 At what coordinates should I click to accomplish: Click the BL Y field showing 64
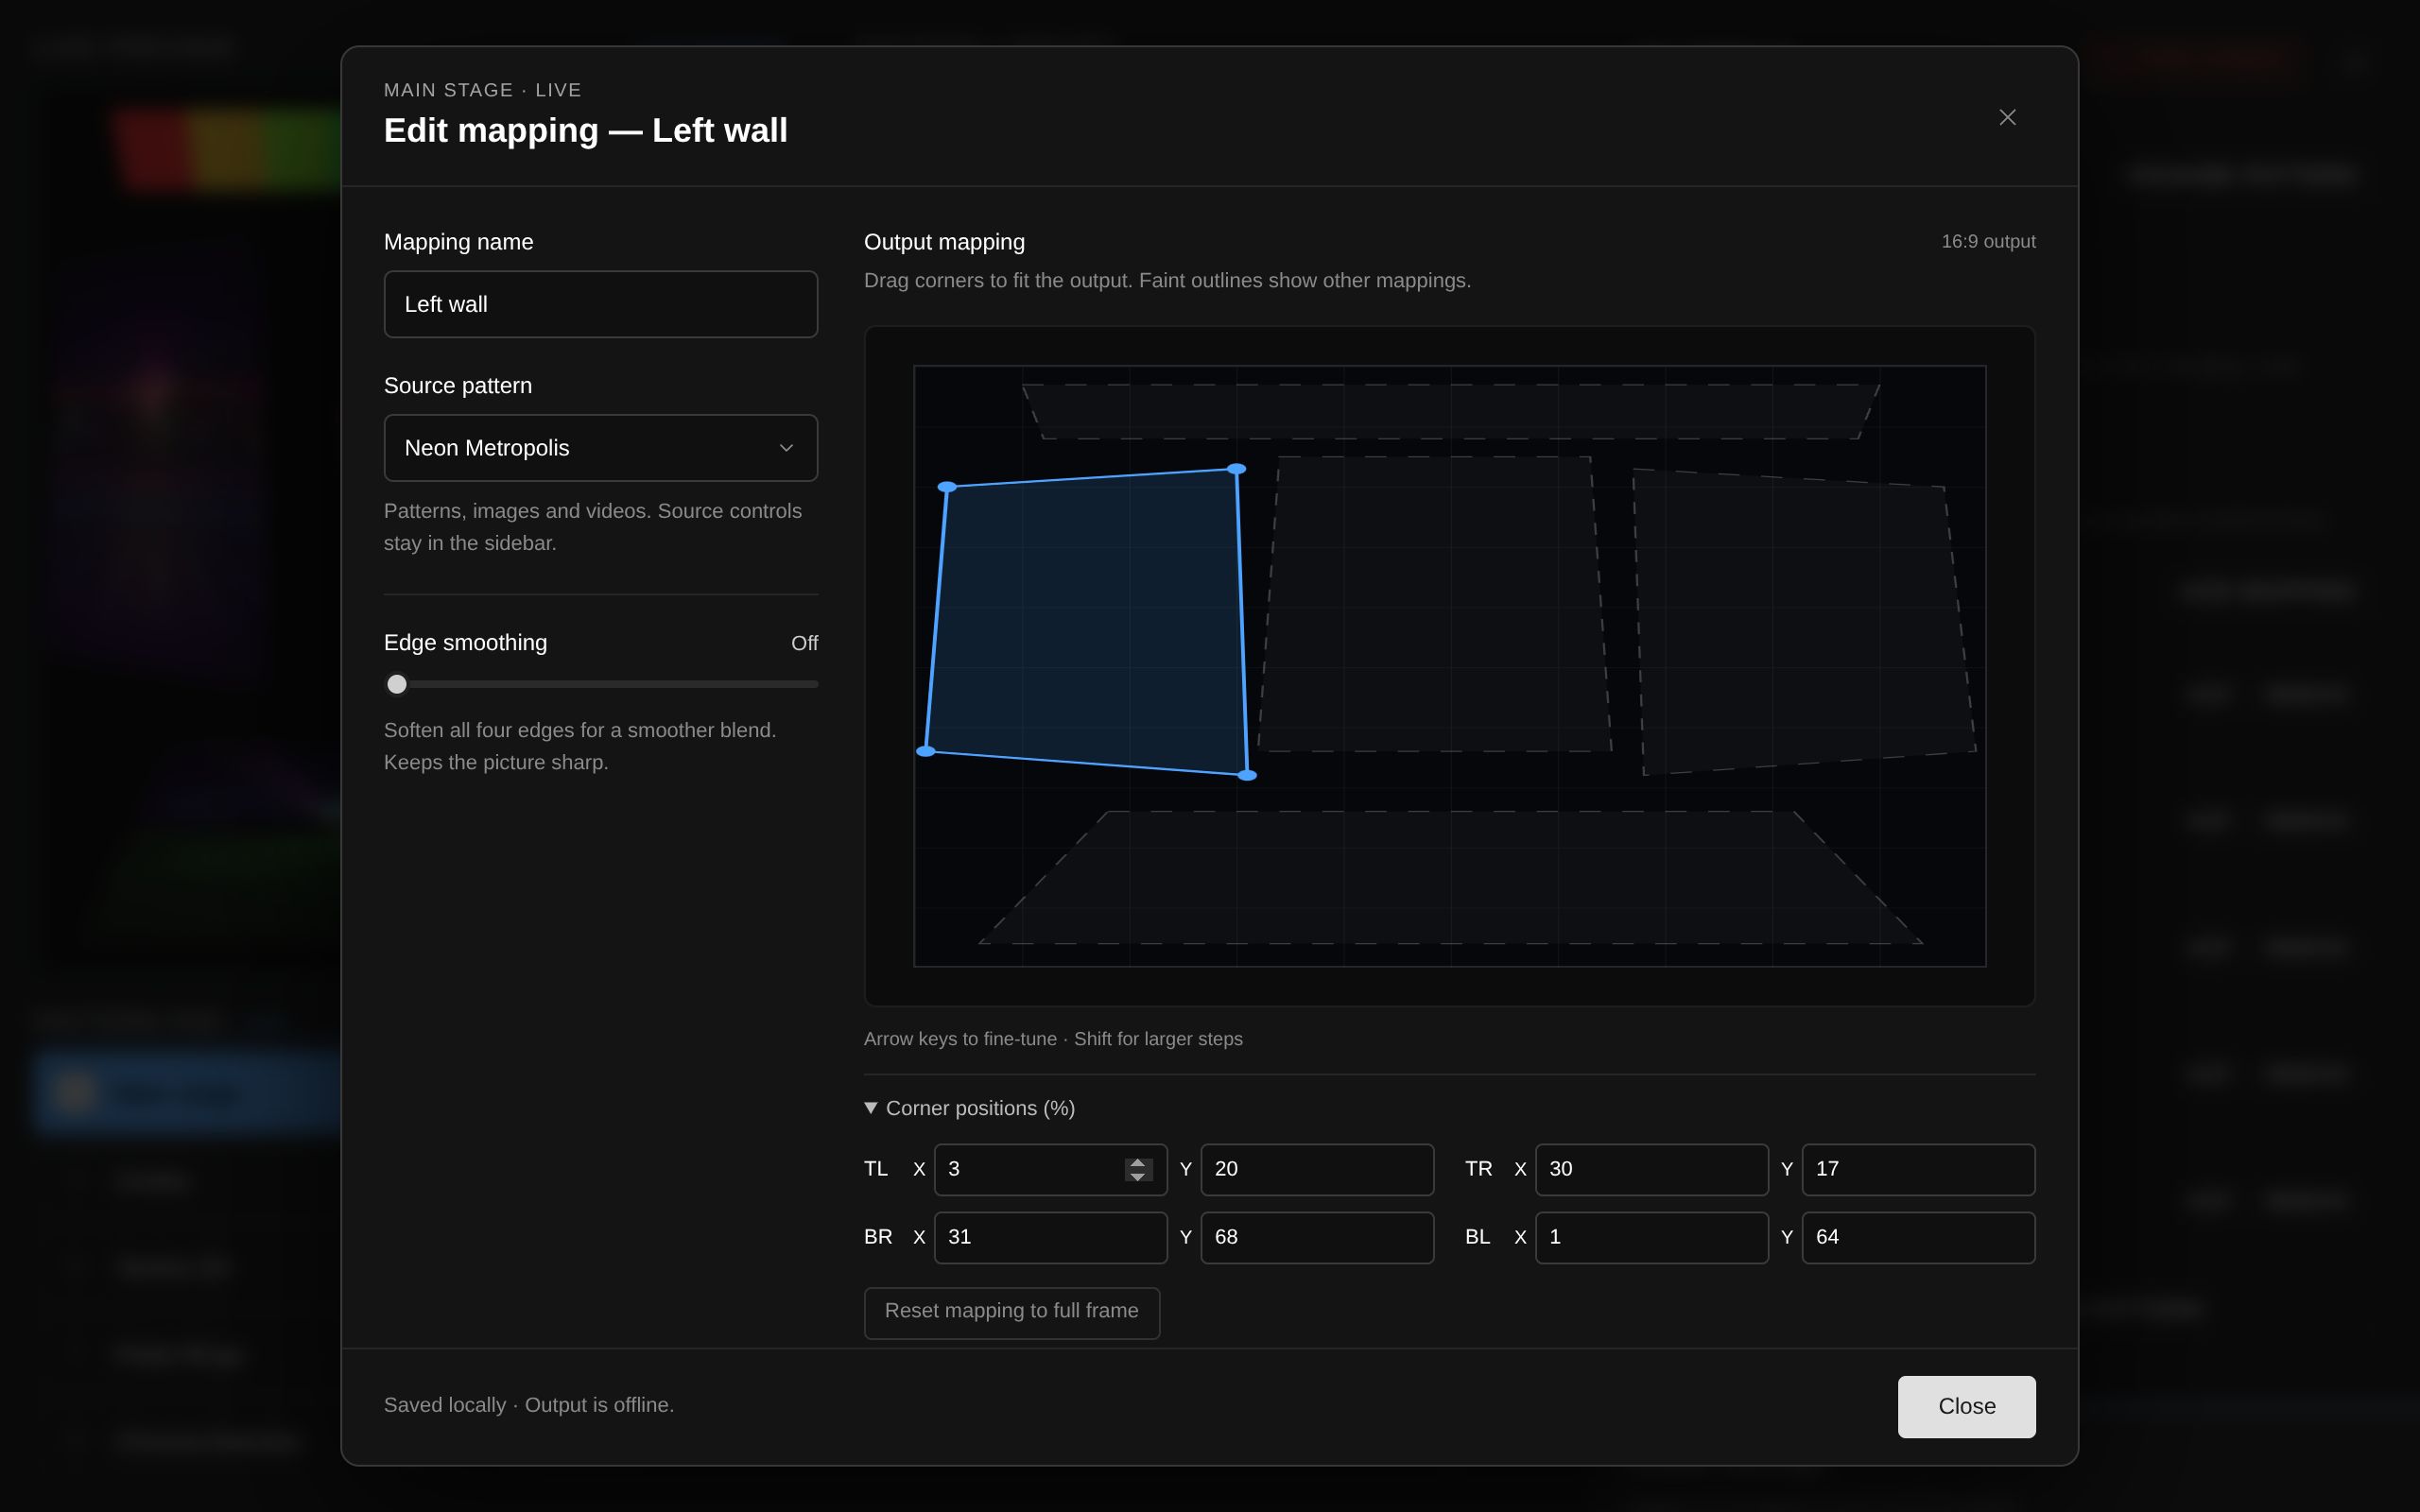pyautogui.click(x=1918, y=1237)
